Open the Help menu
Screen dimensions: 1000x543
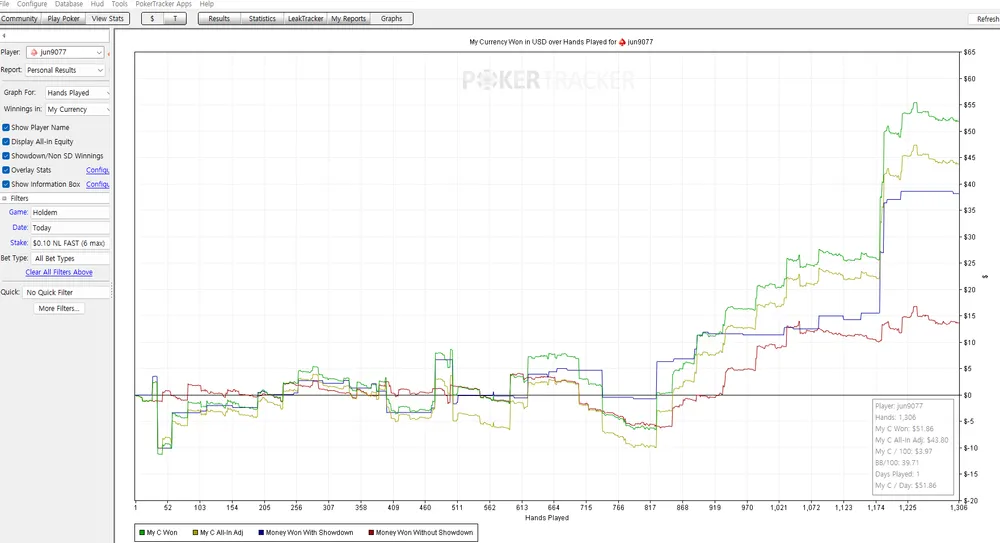[207, 4]
